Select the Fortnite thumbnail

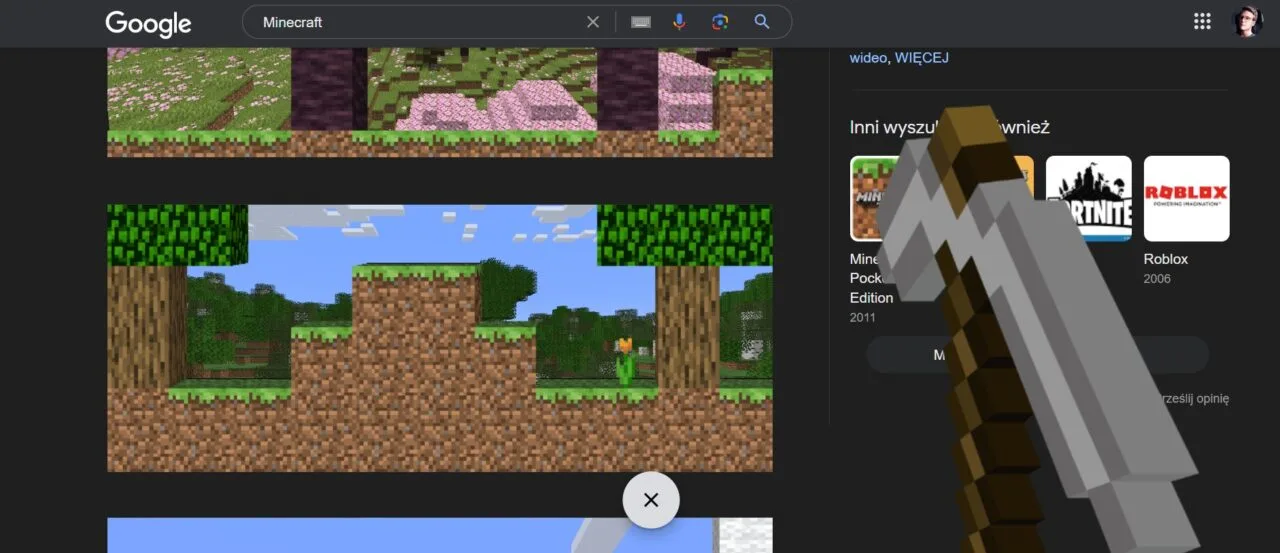(1088, 198)
